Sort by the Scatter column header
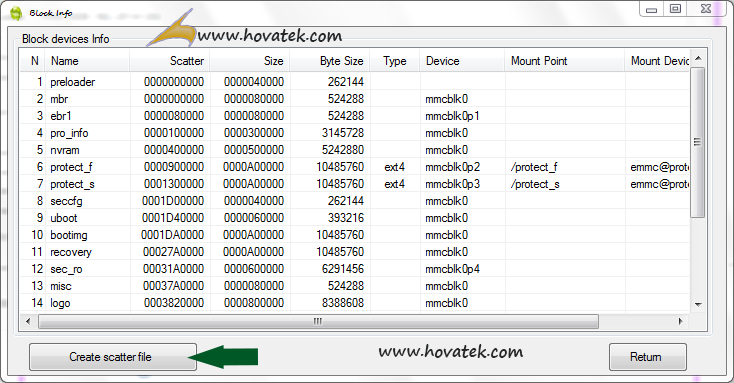The height and width of the screenshot is (383, 734). [x=169, y=61]
